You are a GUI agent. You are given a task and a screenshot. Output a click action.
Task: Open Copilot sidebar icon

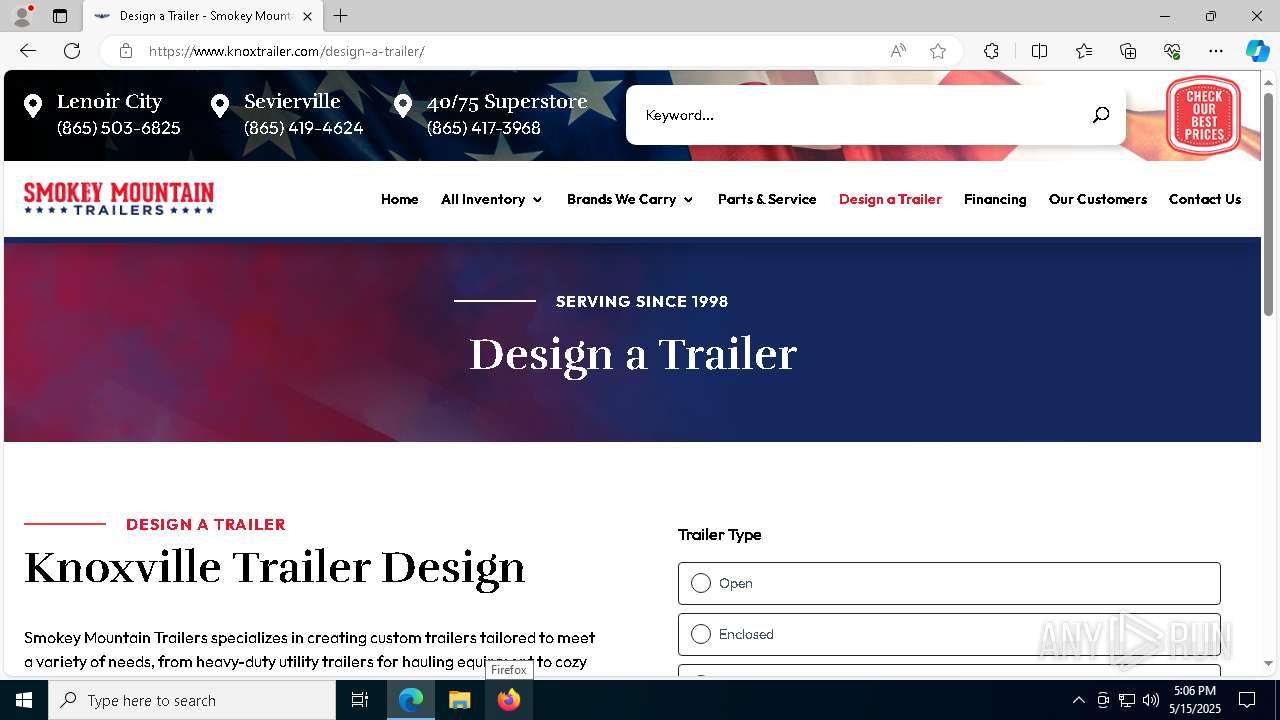pyautogui.click(x=1257, y=51)
